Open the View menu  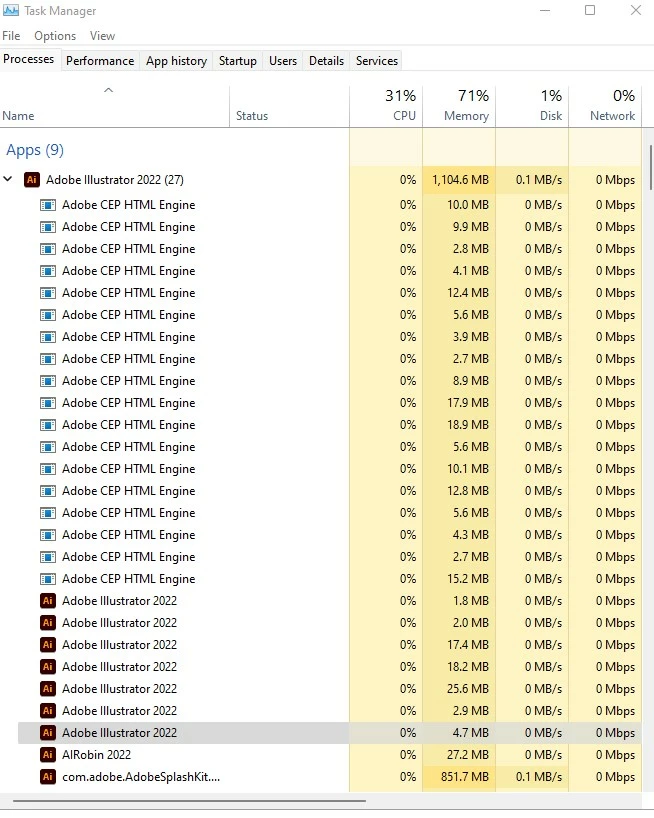pos(102,35)
